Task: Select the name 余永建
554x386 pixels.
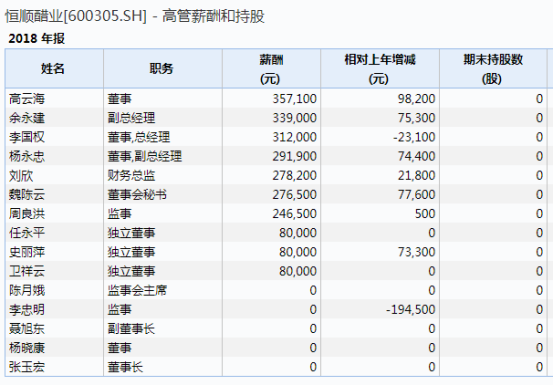Action: pyautogui.click(x=27, y=118)
